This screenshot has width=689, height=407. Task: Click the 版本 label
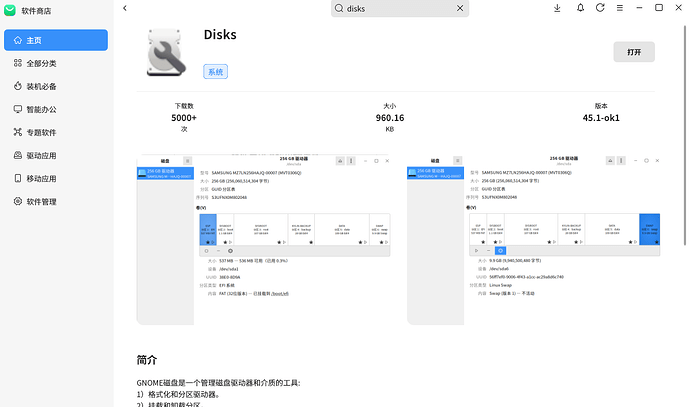point(601,106)
